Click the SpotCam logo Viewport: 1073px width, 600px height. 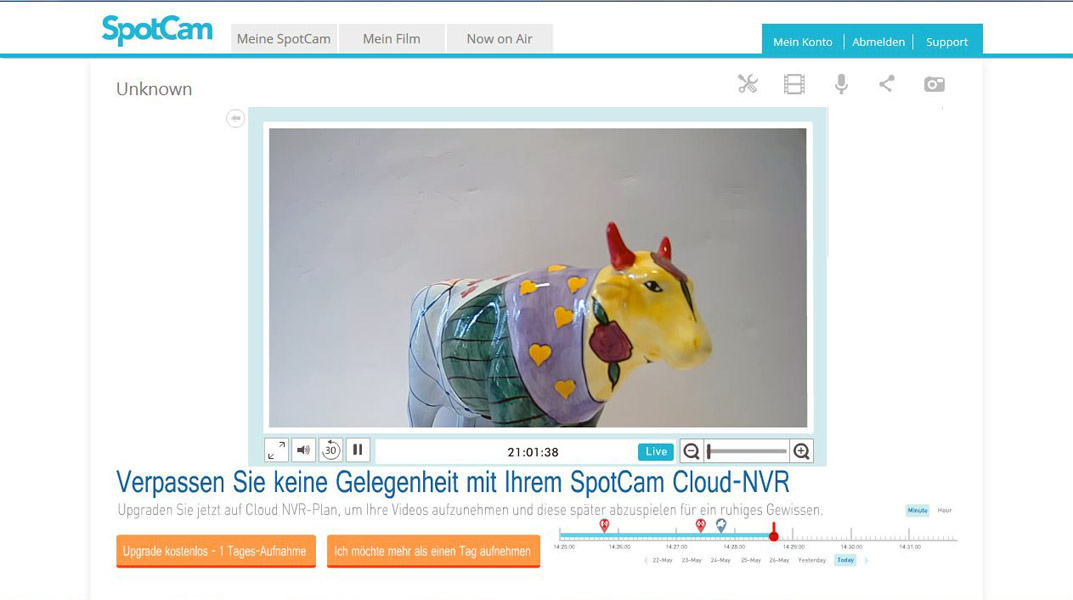click(x=157, y=30)
